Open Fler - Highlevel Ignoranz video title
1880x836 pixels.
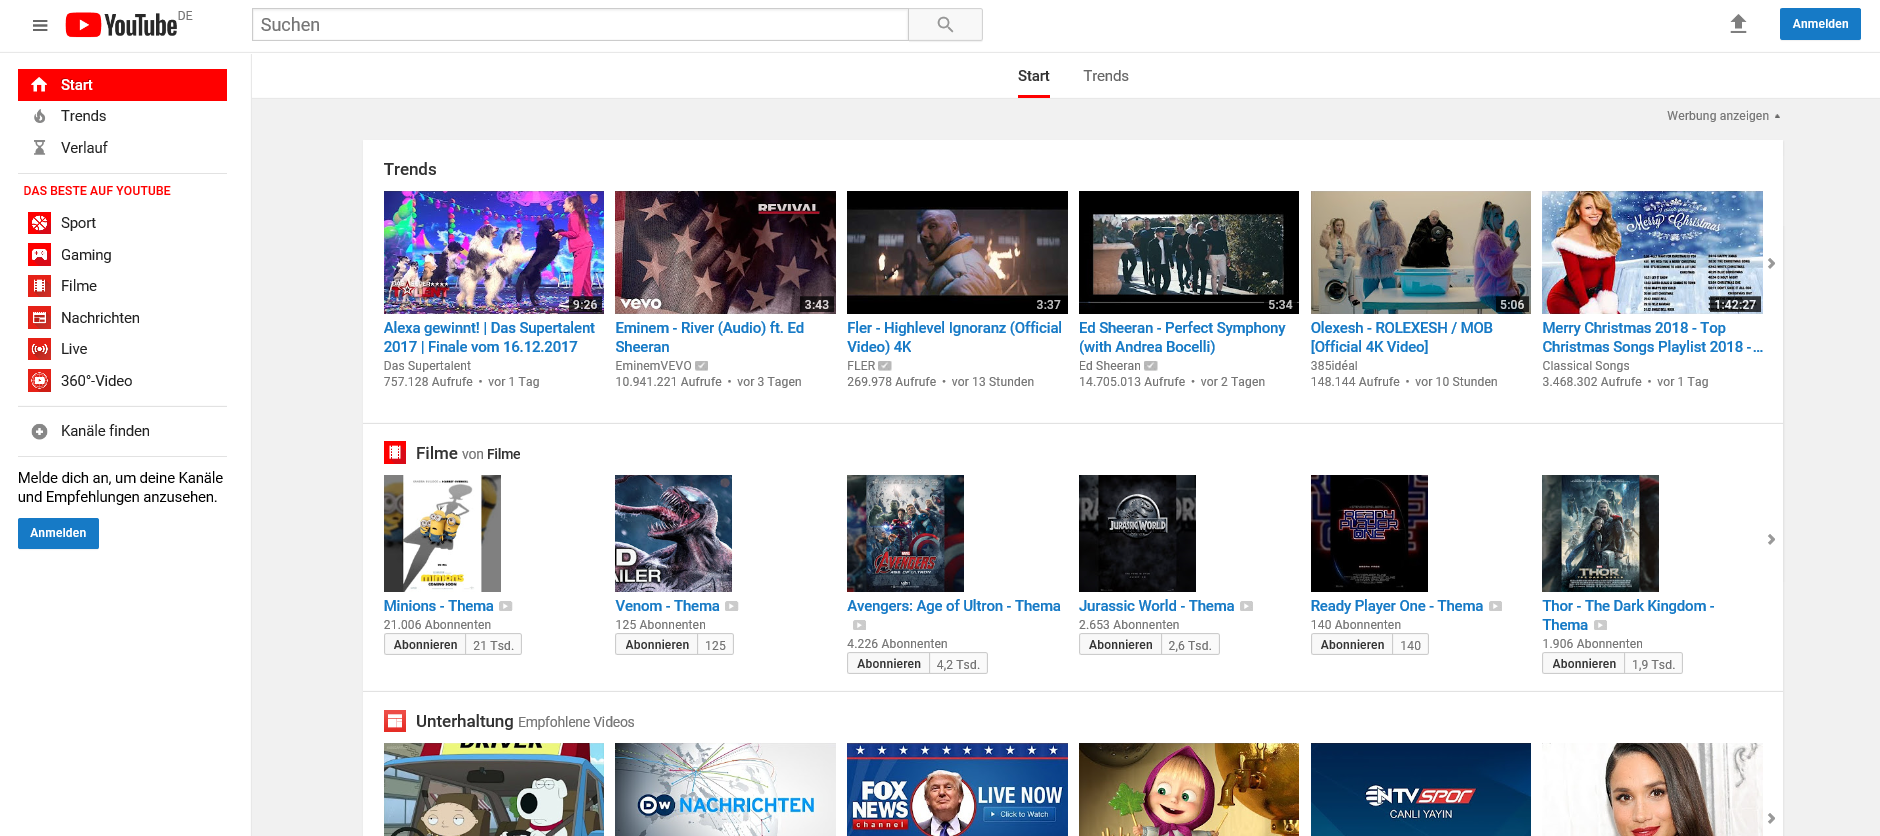point(954,337)
